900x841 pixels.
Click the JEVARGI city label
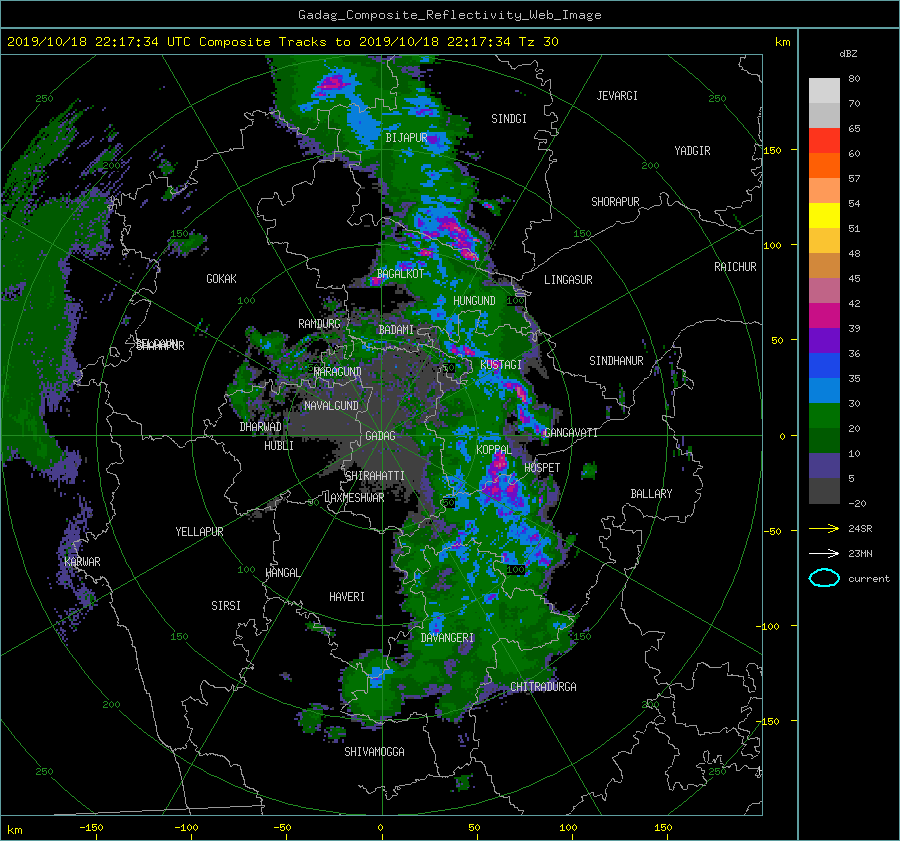pyautogui.click(x=617, y=96)
